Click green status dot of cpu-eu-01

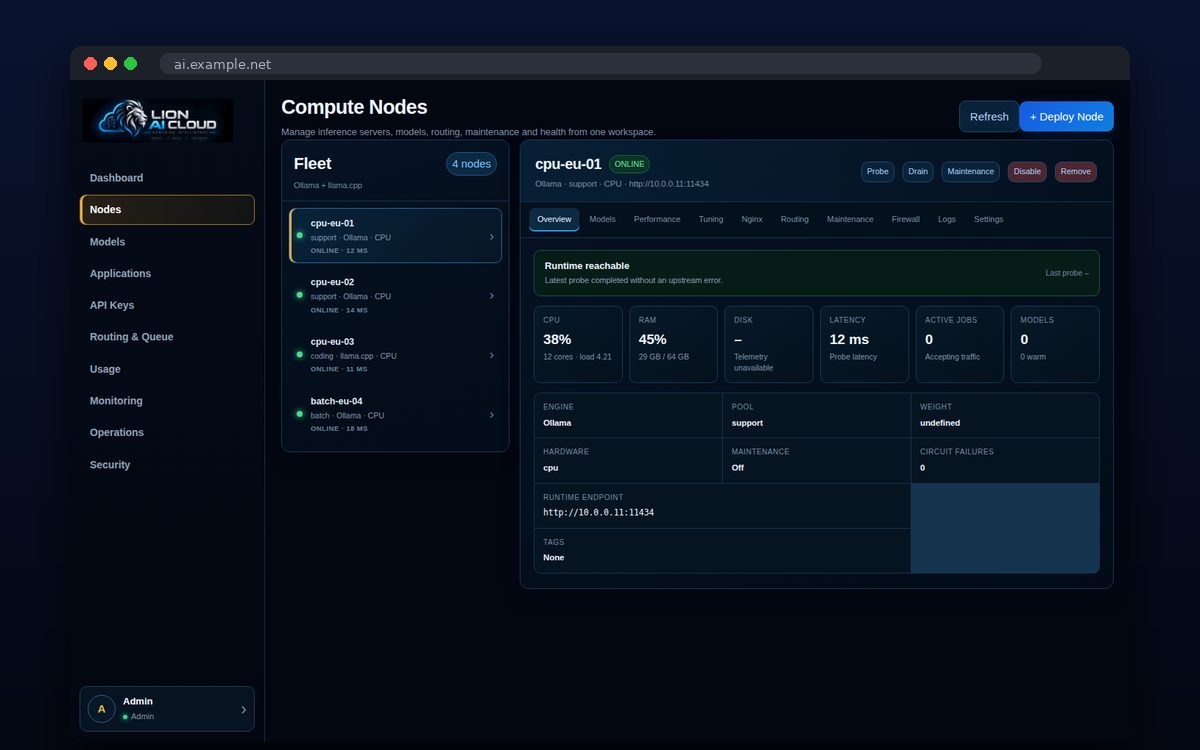point(299,236)
